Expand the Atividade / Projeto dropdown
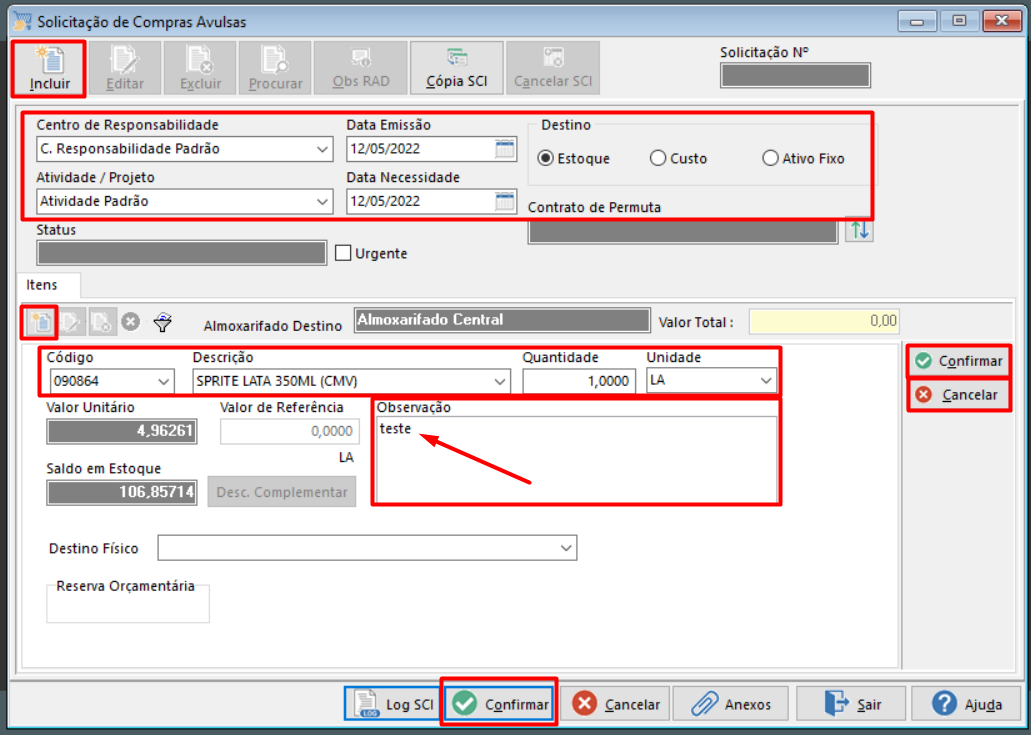This screenshot has width=1031, height=735. [322, 202]
